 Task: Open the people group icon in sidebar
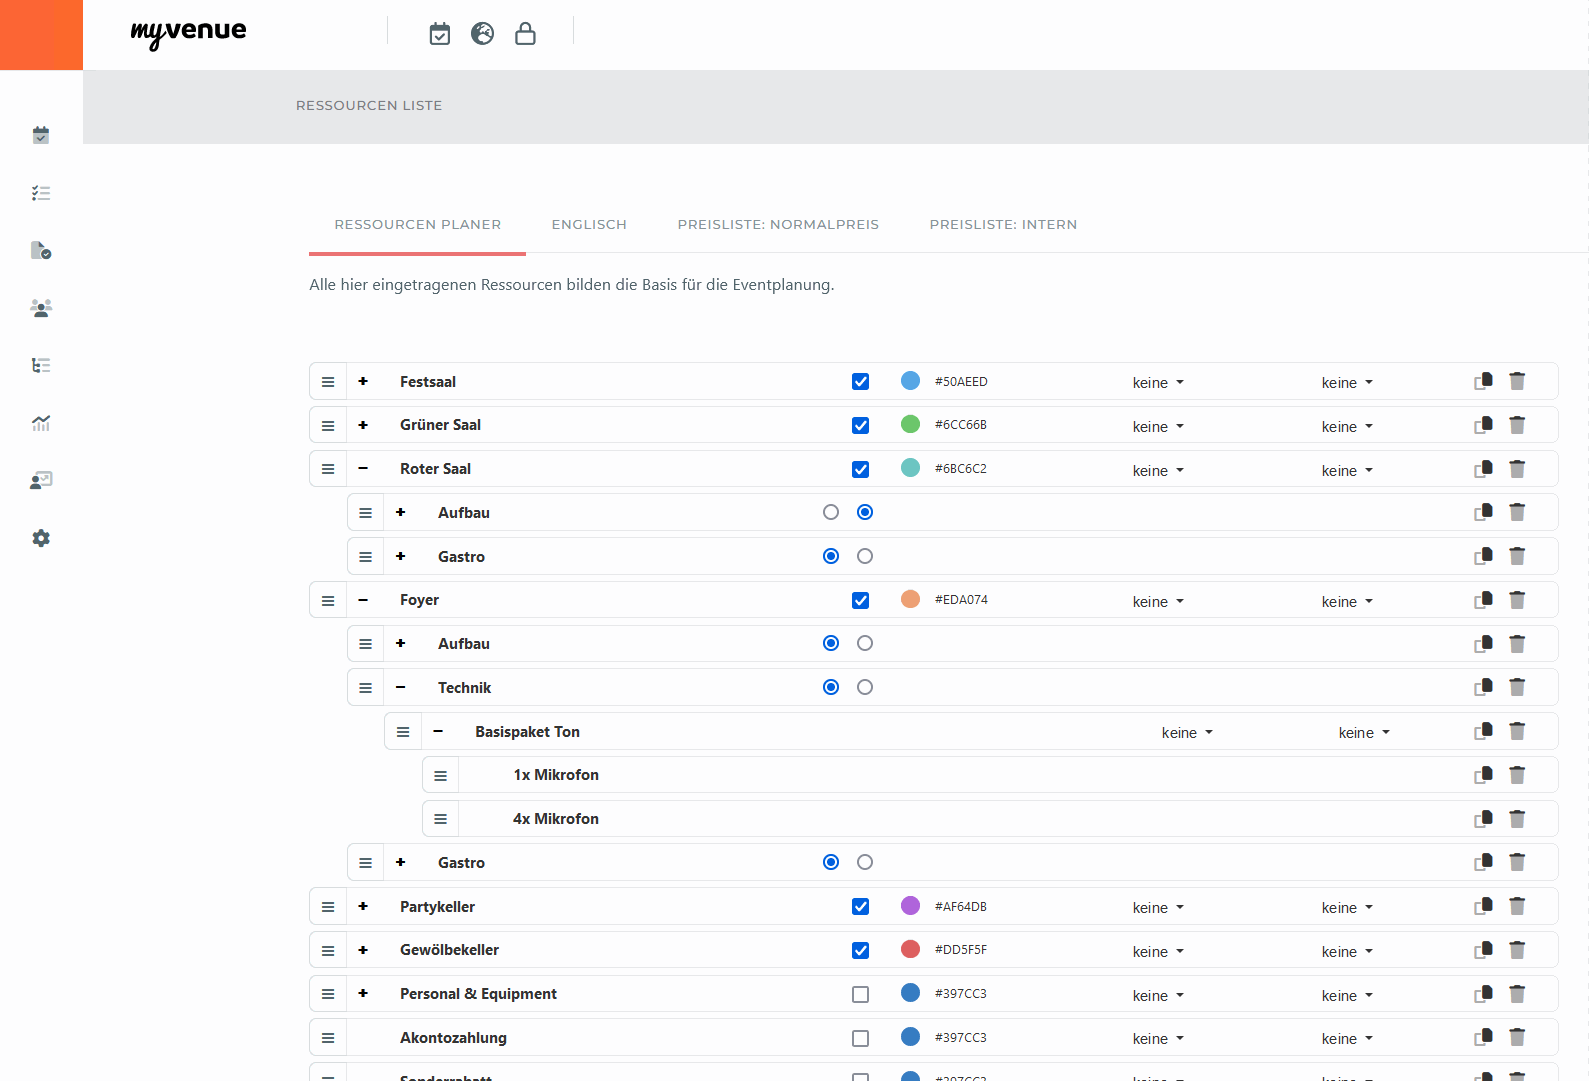41,308
